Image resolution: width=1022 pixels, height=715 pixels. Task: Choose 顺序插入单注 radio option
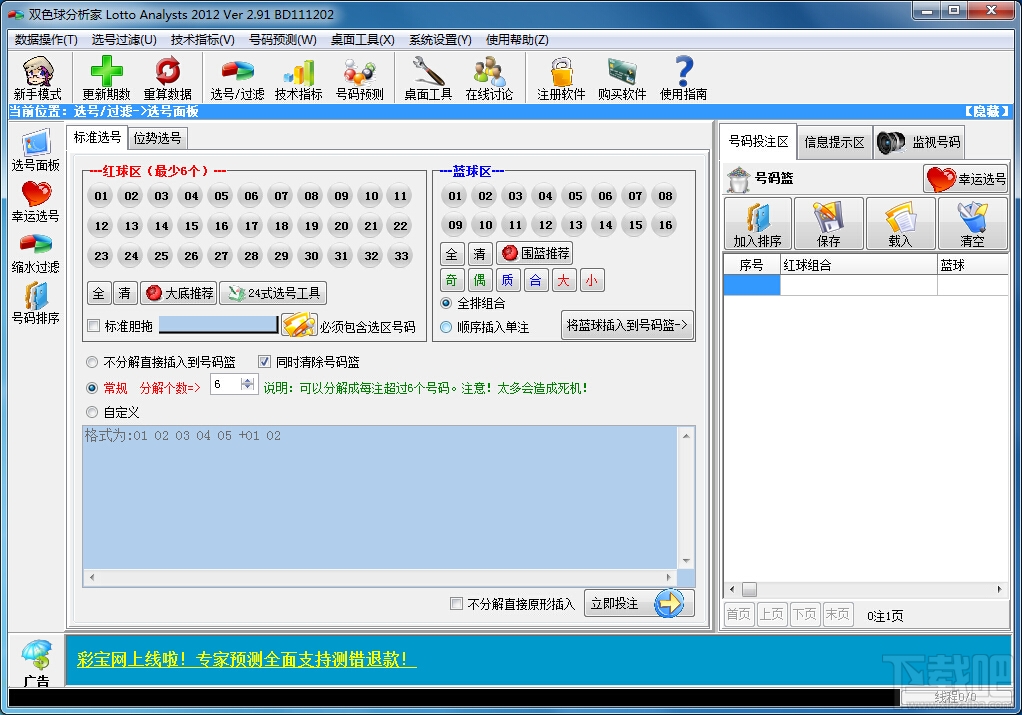(x=446, y=327)
